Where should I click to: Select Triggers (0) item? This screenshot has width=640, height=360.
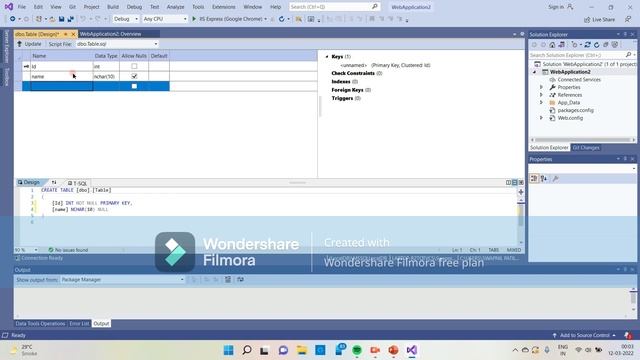[x=346, y=98]
